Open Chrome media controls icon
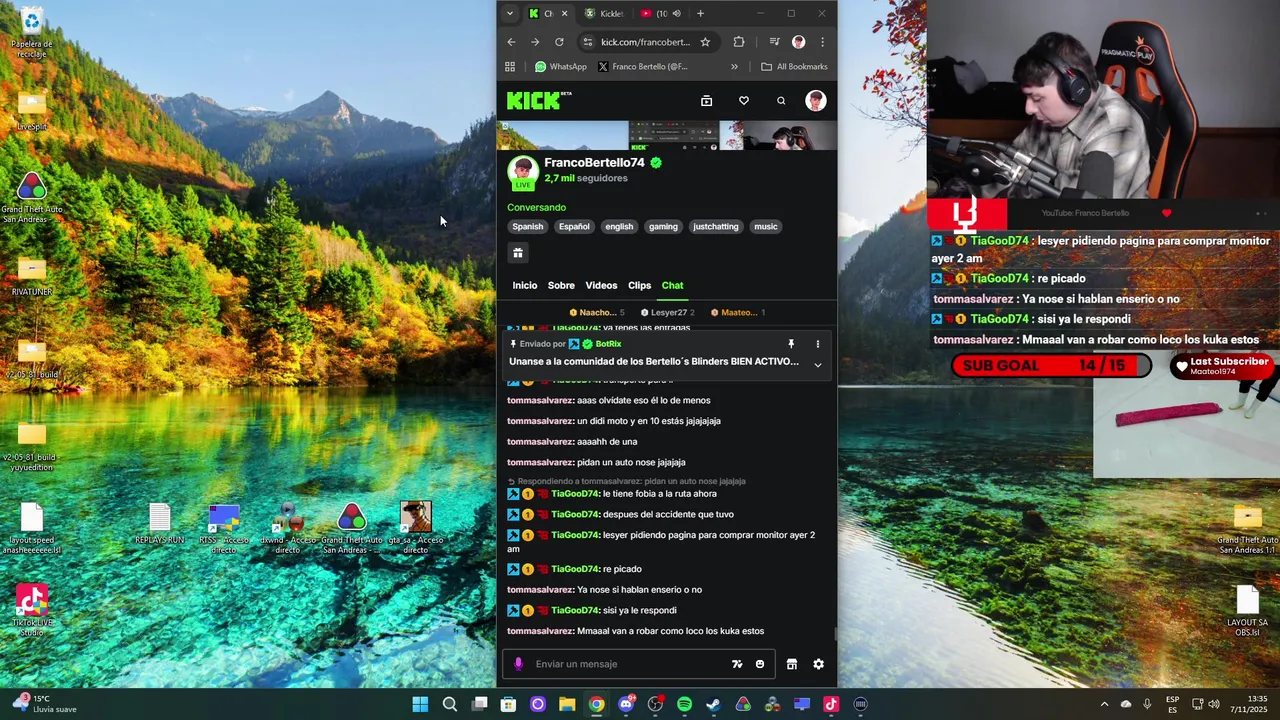Viewport: 1280px width, 720px height. tap(774, 42)
